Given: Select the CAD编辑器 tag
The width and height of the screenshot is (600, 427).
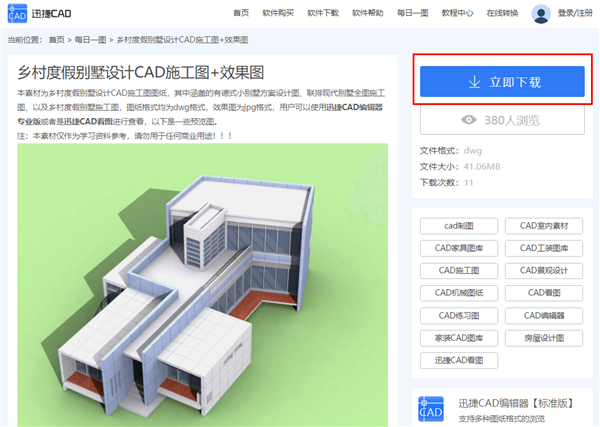Looking at the screenshot, I should (x=544, y=316).
